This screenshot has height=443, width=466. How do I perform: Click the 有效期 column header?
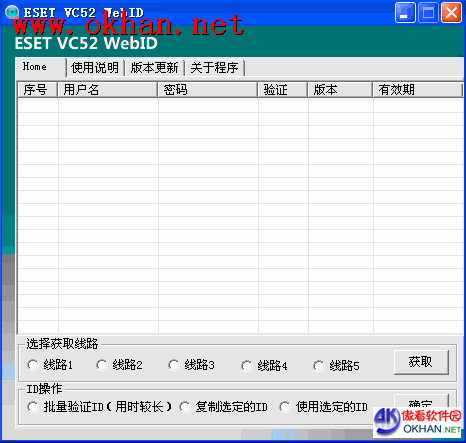click(418, 90)
